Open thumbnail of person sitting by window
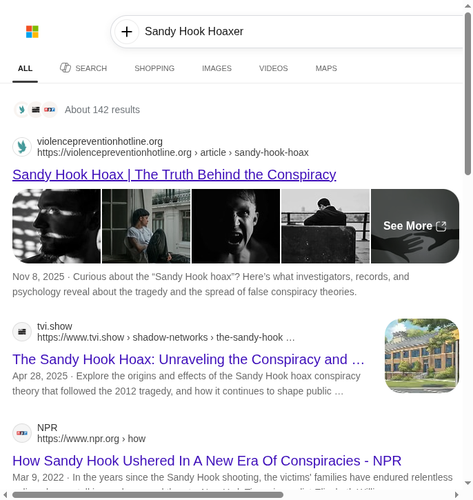The image size is (473, 500). click(146, 226)
